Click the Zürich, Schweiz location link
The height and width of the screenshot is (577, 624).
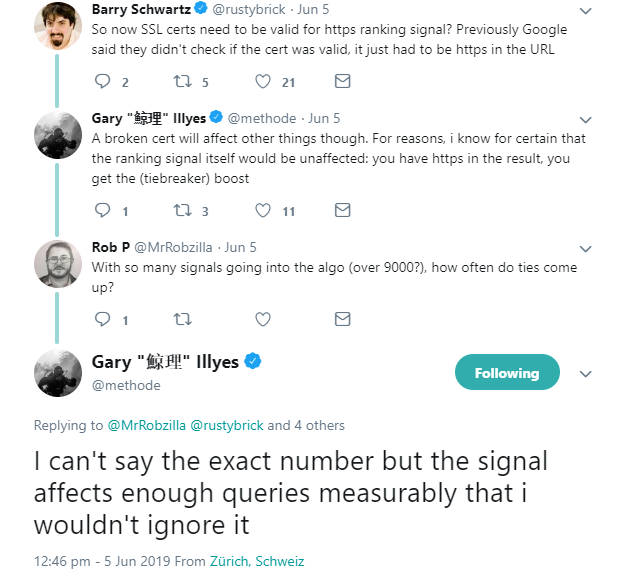click(x=257, y=561)
